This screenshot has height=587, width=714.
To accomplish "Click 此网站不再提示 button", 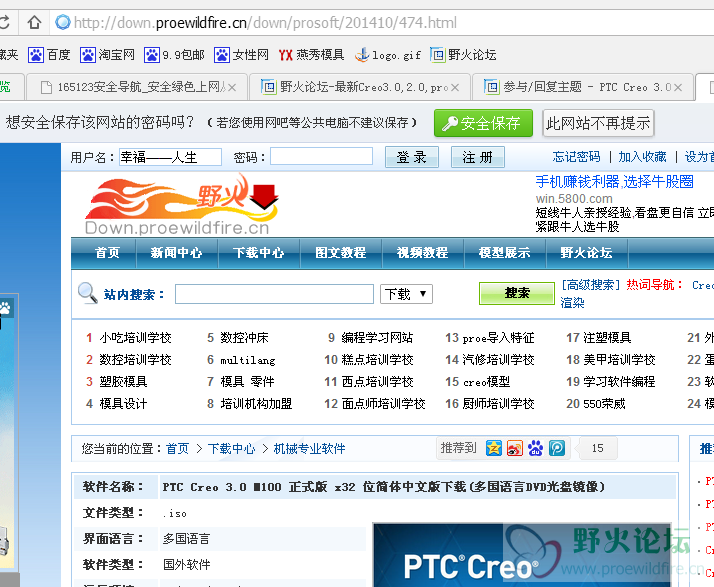I will (x=598, y=123).
